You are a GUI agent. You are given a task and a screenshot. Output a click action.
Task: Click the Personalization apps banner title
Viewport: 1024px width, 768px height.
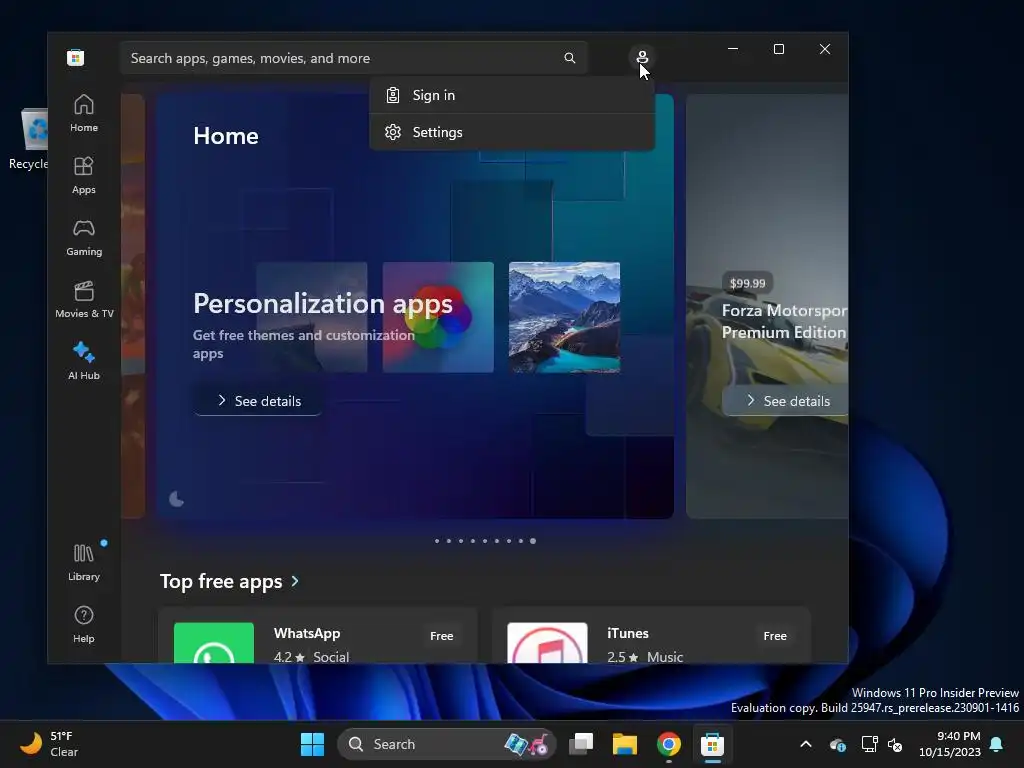(x=323, y=304)
